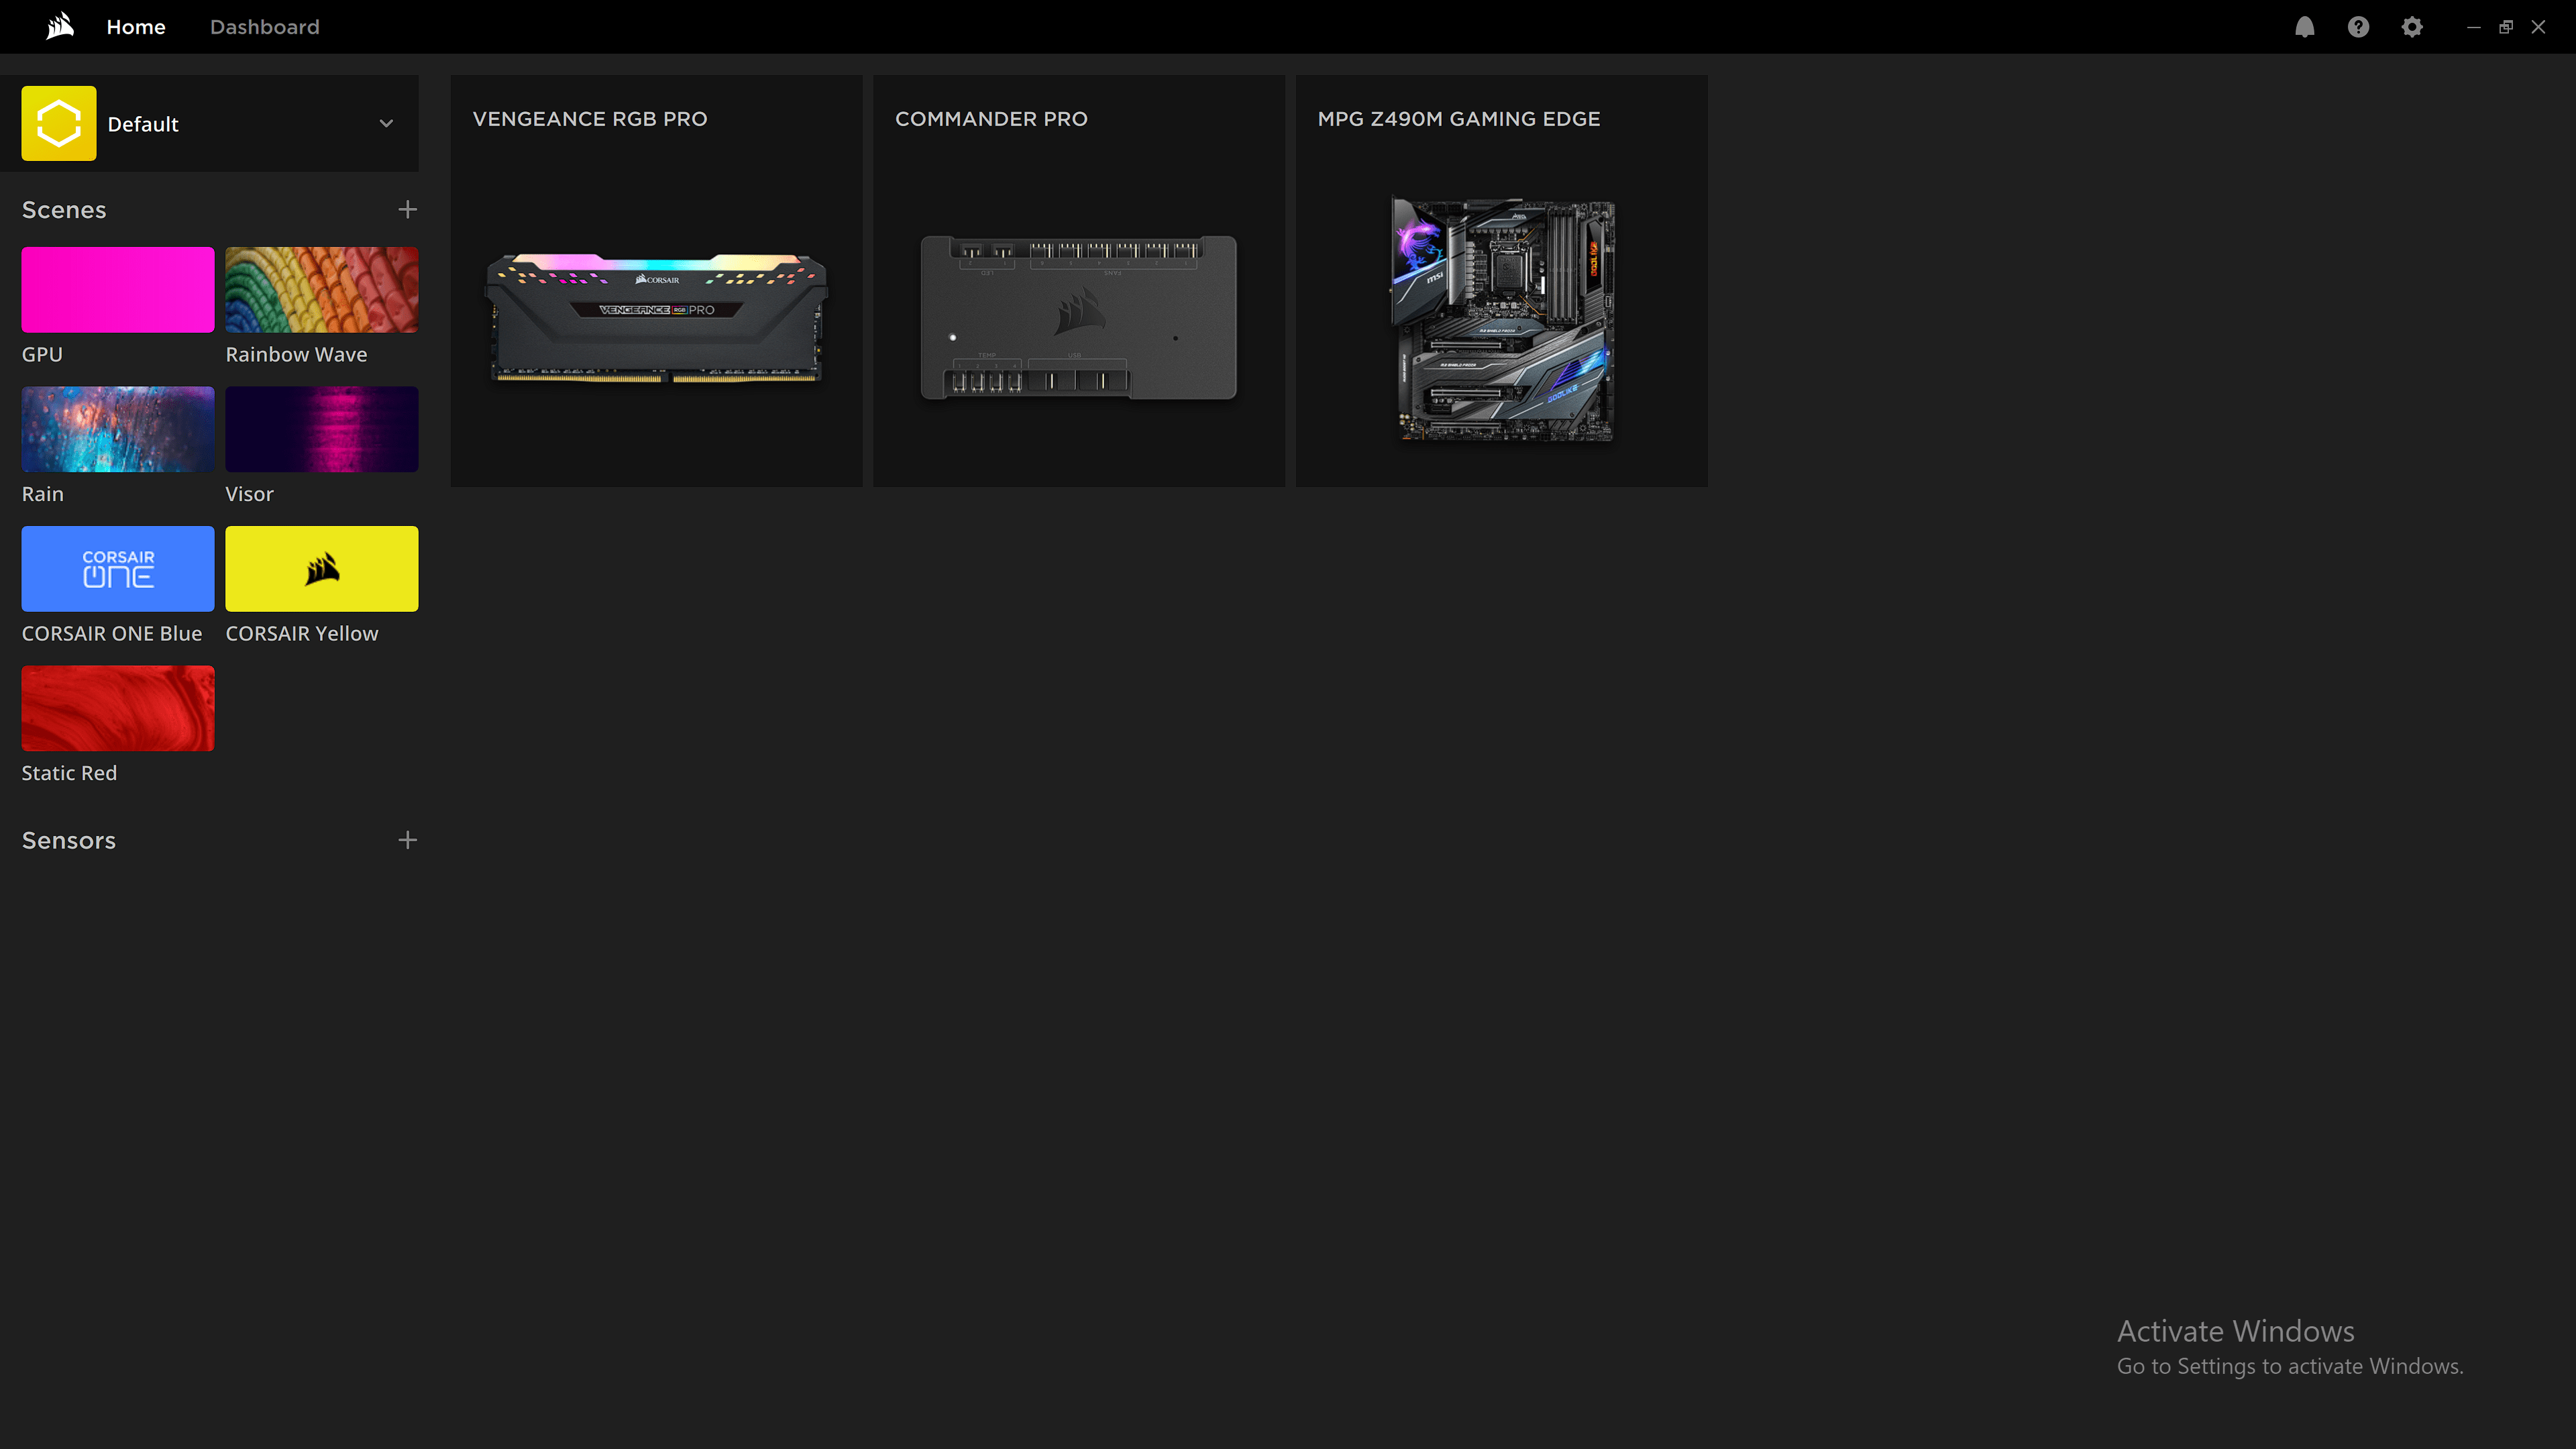Open iCUE settings with the gear icon
The width and height of the screenshot is (2576, 1449).
coord(2411,26)
